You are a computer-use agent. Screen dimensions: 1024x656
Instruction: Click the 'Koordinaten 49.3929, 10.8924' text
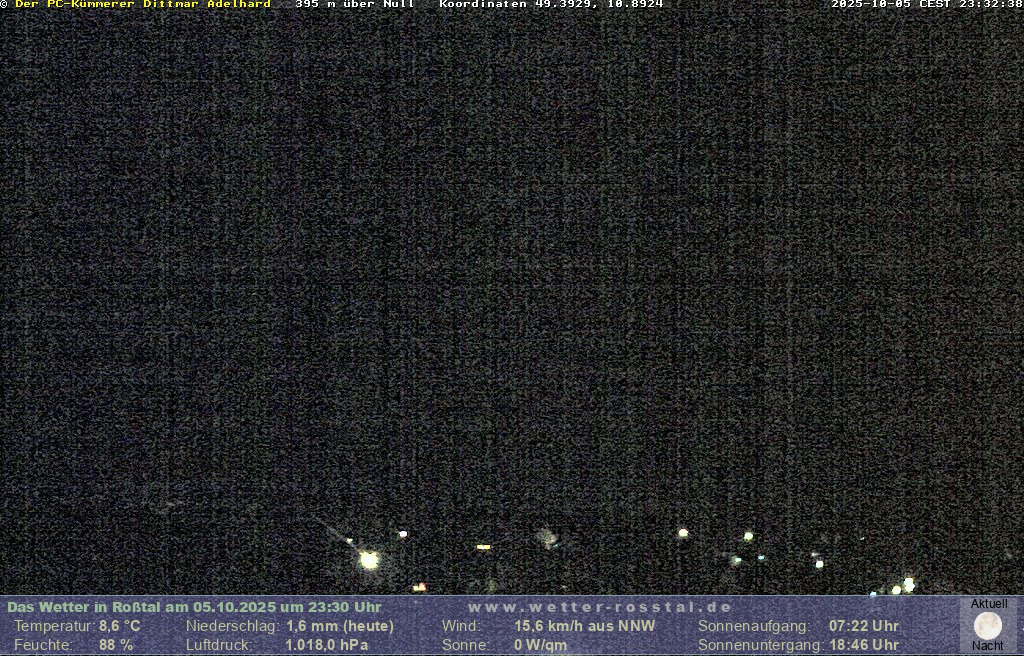point(551,4)
